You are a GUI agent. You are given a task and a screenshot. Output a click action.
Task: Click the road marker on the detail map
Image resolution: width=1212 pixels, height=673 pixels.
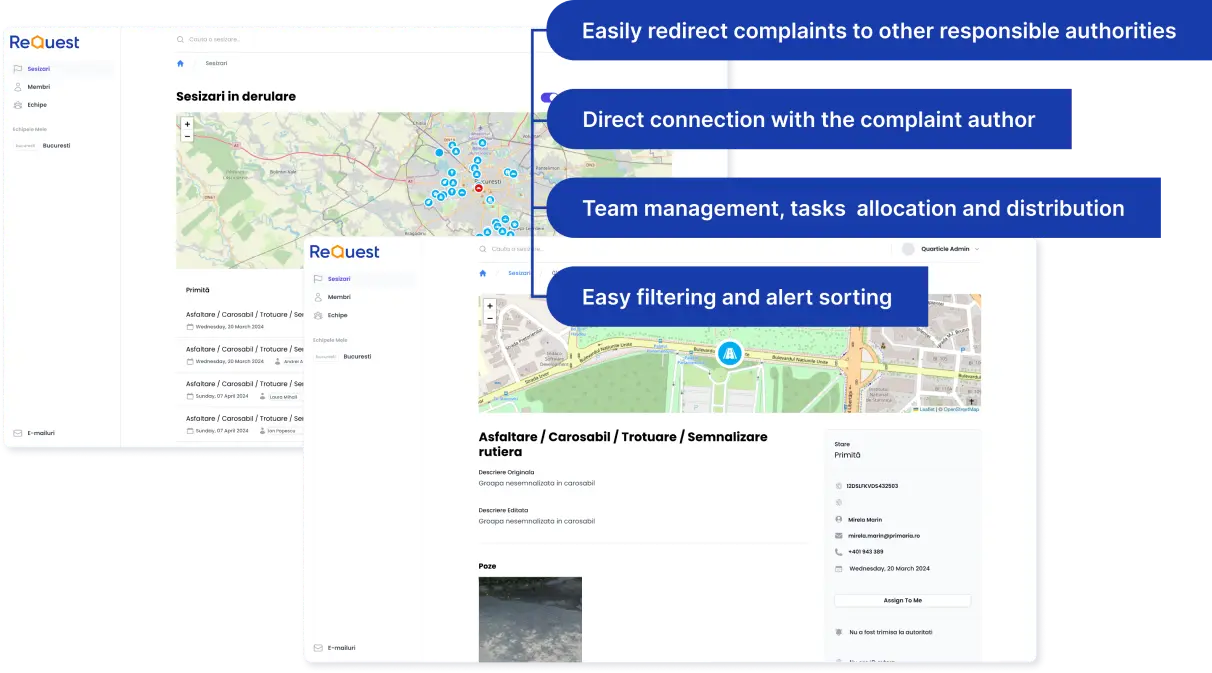click(730, 354)
